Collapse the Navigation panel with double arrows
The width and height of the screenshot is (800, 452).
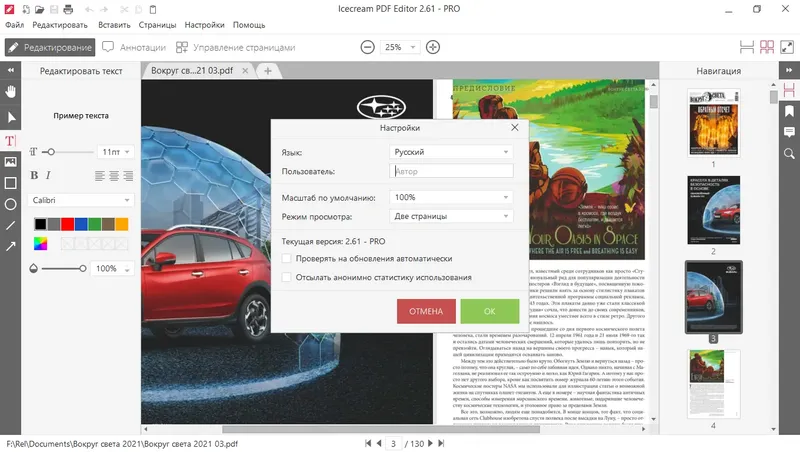(789, 70)
